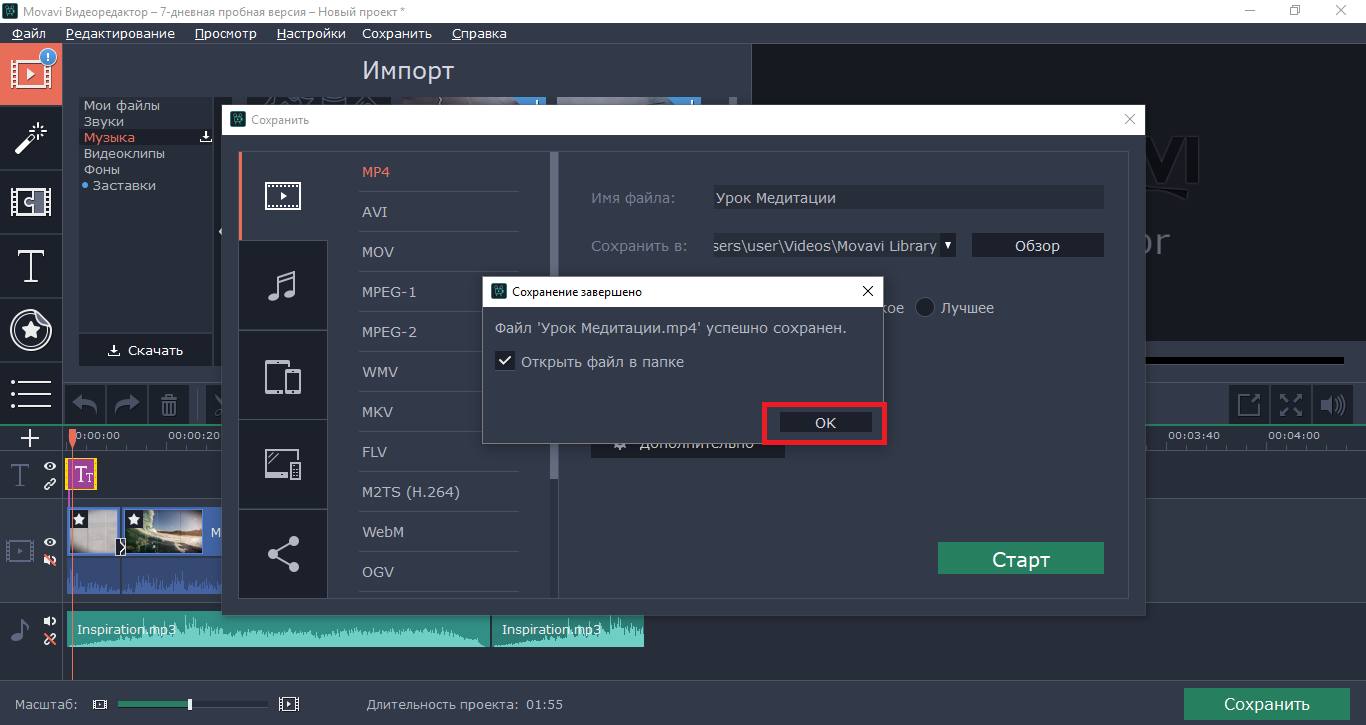Open the 'Настройки' menu
This screenshot has height=725, width=1366.
click(x=311, y=33)
